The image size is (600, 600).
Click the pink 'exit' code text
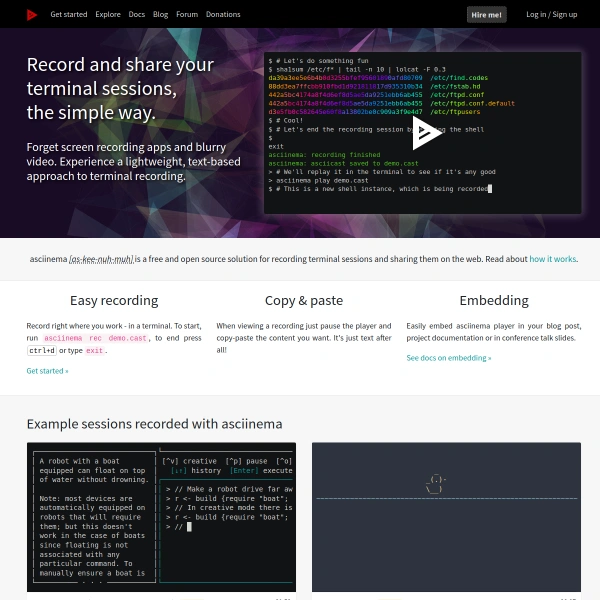coord(95,351)
